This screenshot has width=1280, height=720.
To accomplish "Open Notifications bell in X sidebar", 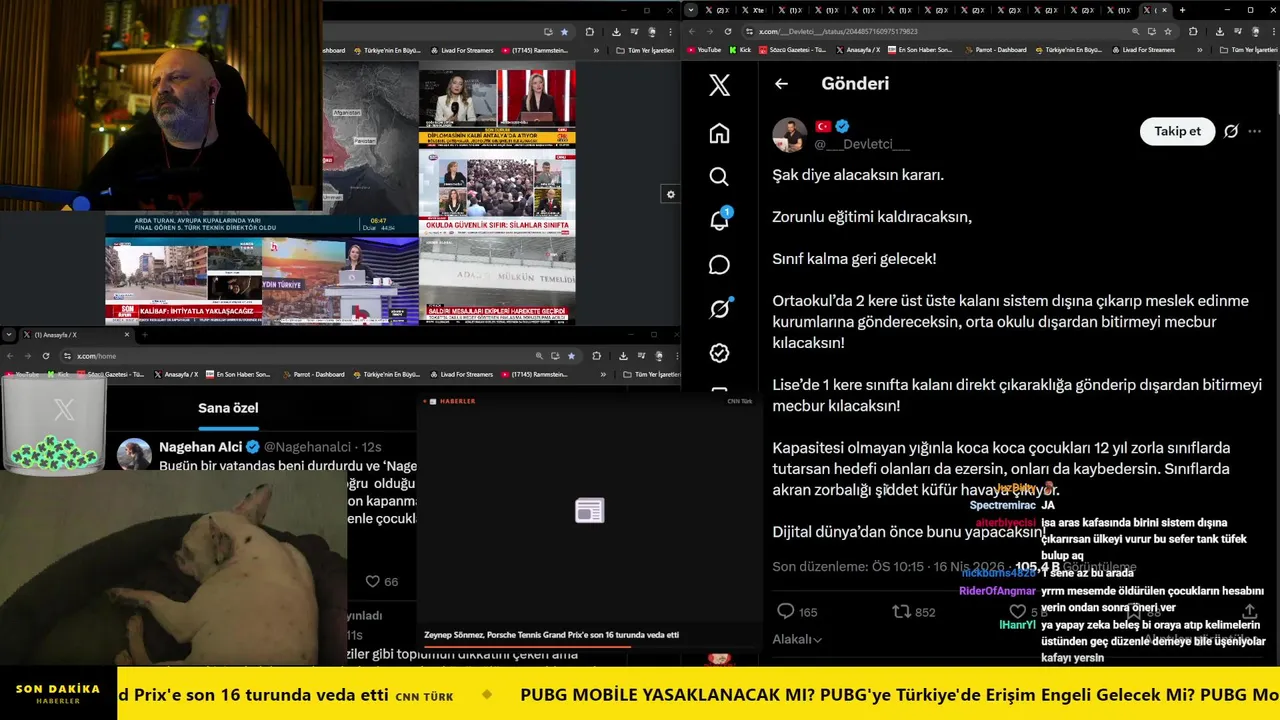I will (719, 221).
